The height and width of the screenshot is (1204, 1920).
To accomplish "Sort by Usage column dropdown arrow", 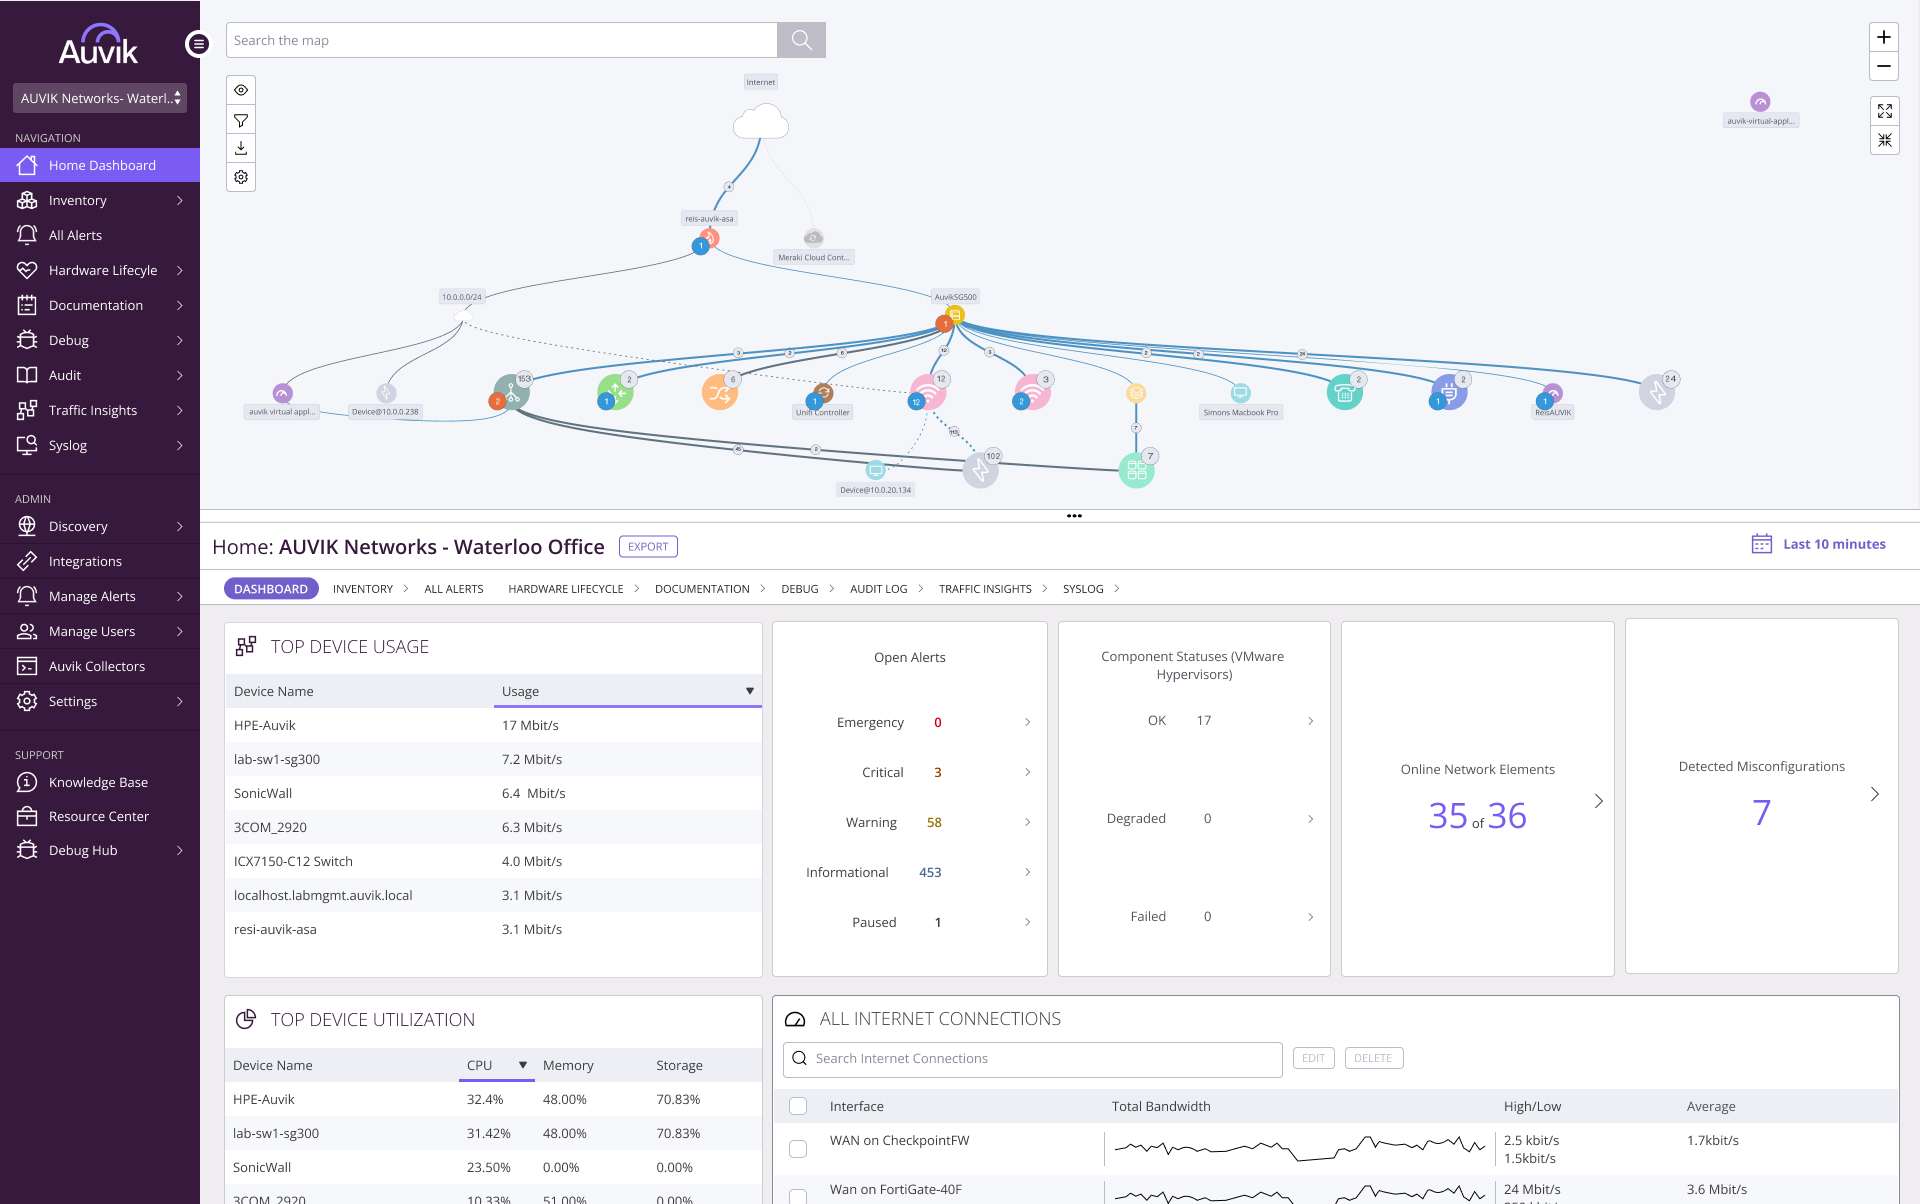I will tap(749, 691).
